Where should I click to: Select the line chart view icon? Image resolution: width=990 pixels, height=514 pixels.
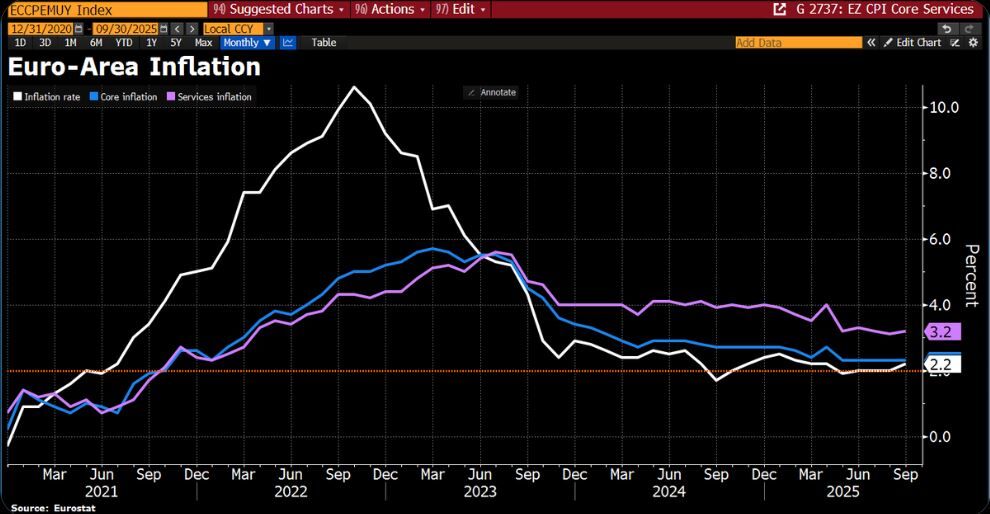pyautogui.click(x=288, y=42)
